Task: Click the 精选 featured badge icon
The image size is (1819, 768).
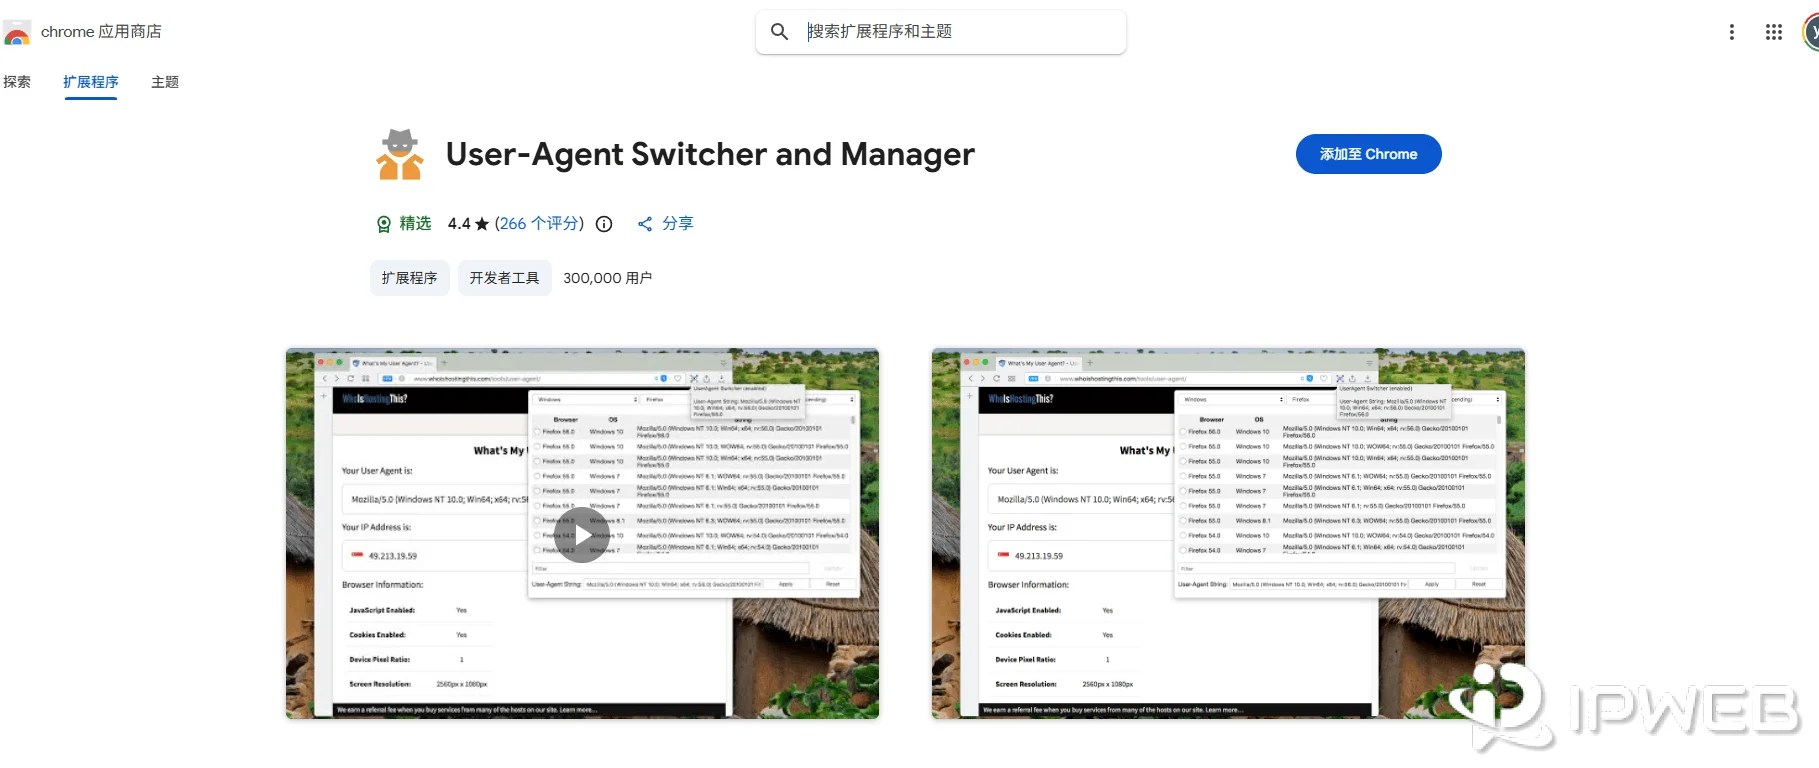Action: tap(383, 224)
